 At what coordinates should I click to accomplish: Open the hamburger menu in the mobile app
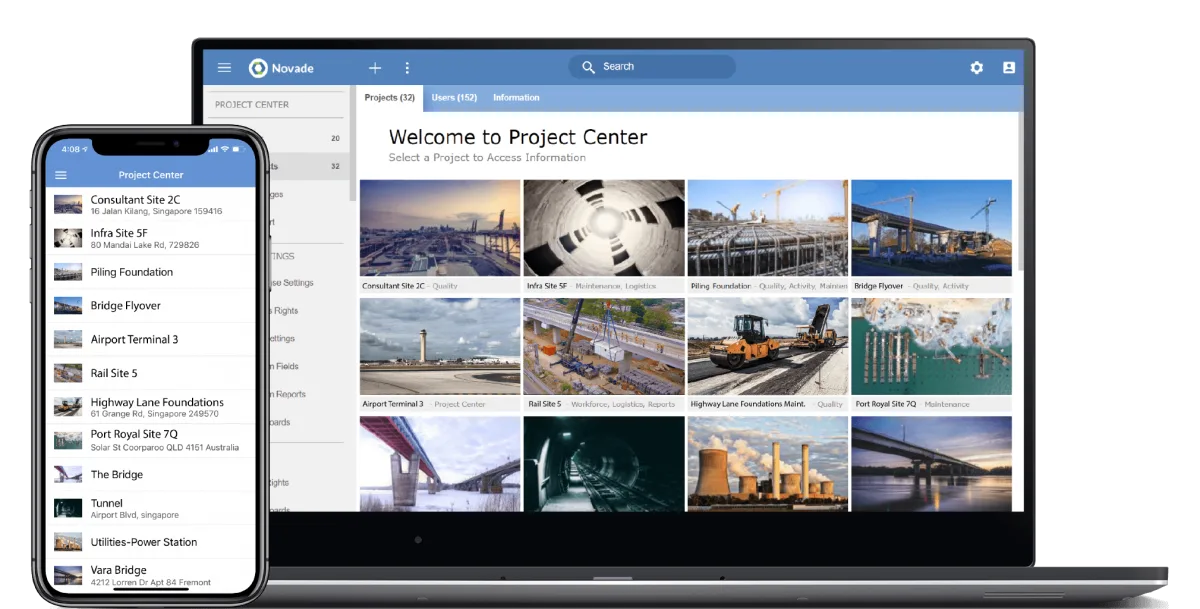61,174
